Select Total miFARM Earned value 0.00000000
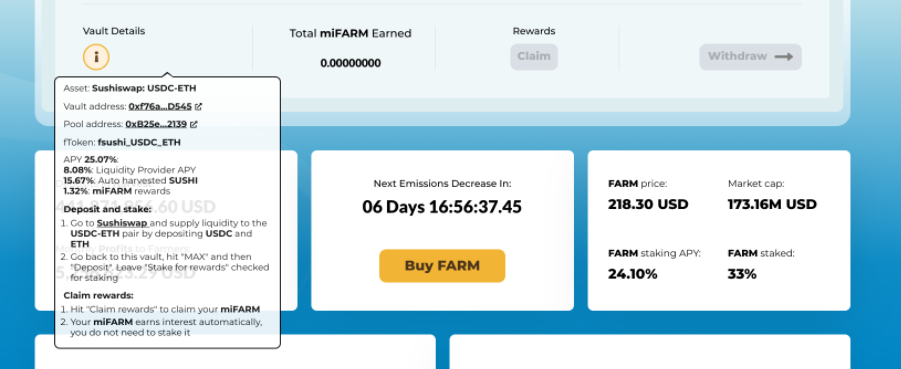901x369 pixels. tap(351, 63)
